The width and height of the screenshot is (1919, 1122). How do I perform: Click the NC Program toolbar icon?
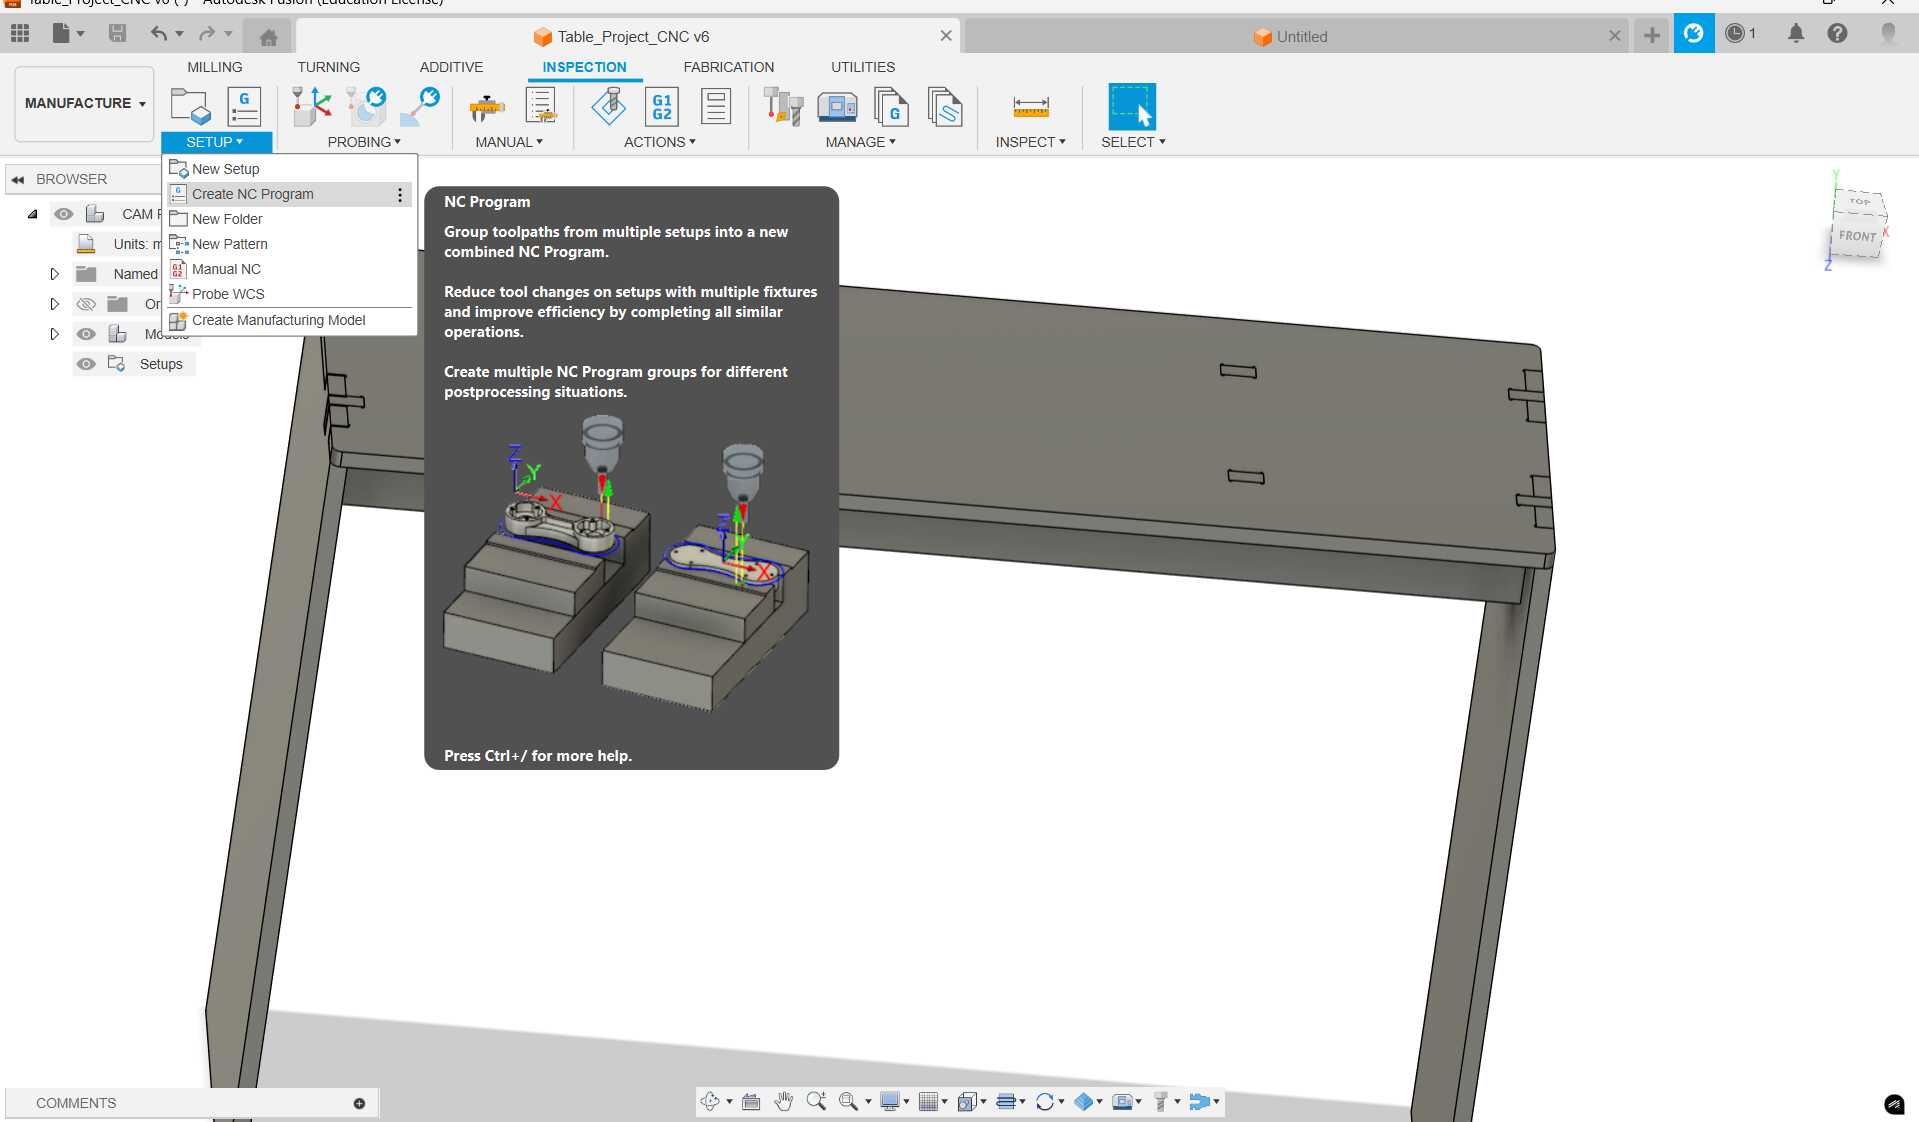[x=244, y=106]
